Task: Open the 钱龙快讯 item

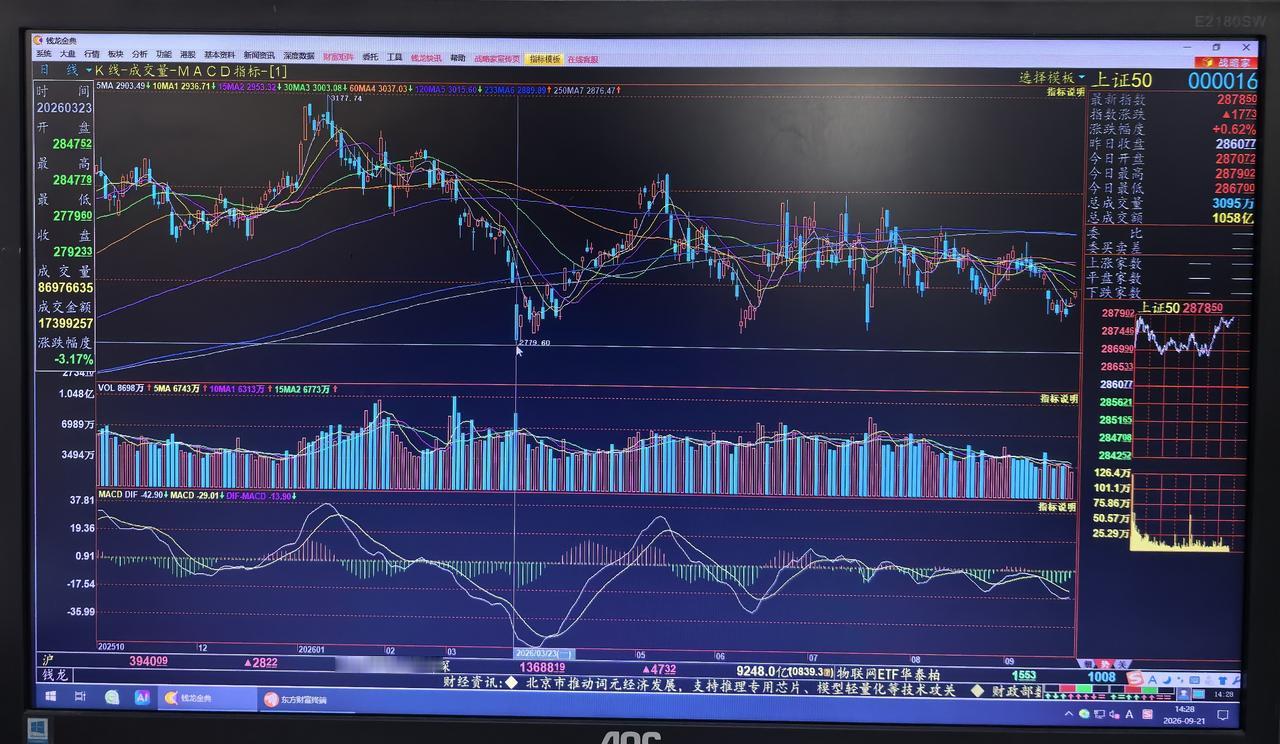Action: [426, 58]
